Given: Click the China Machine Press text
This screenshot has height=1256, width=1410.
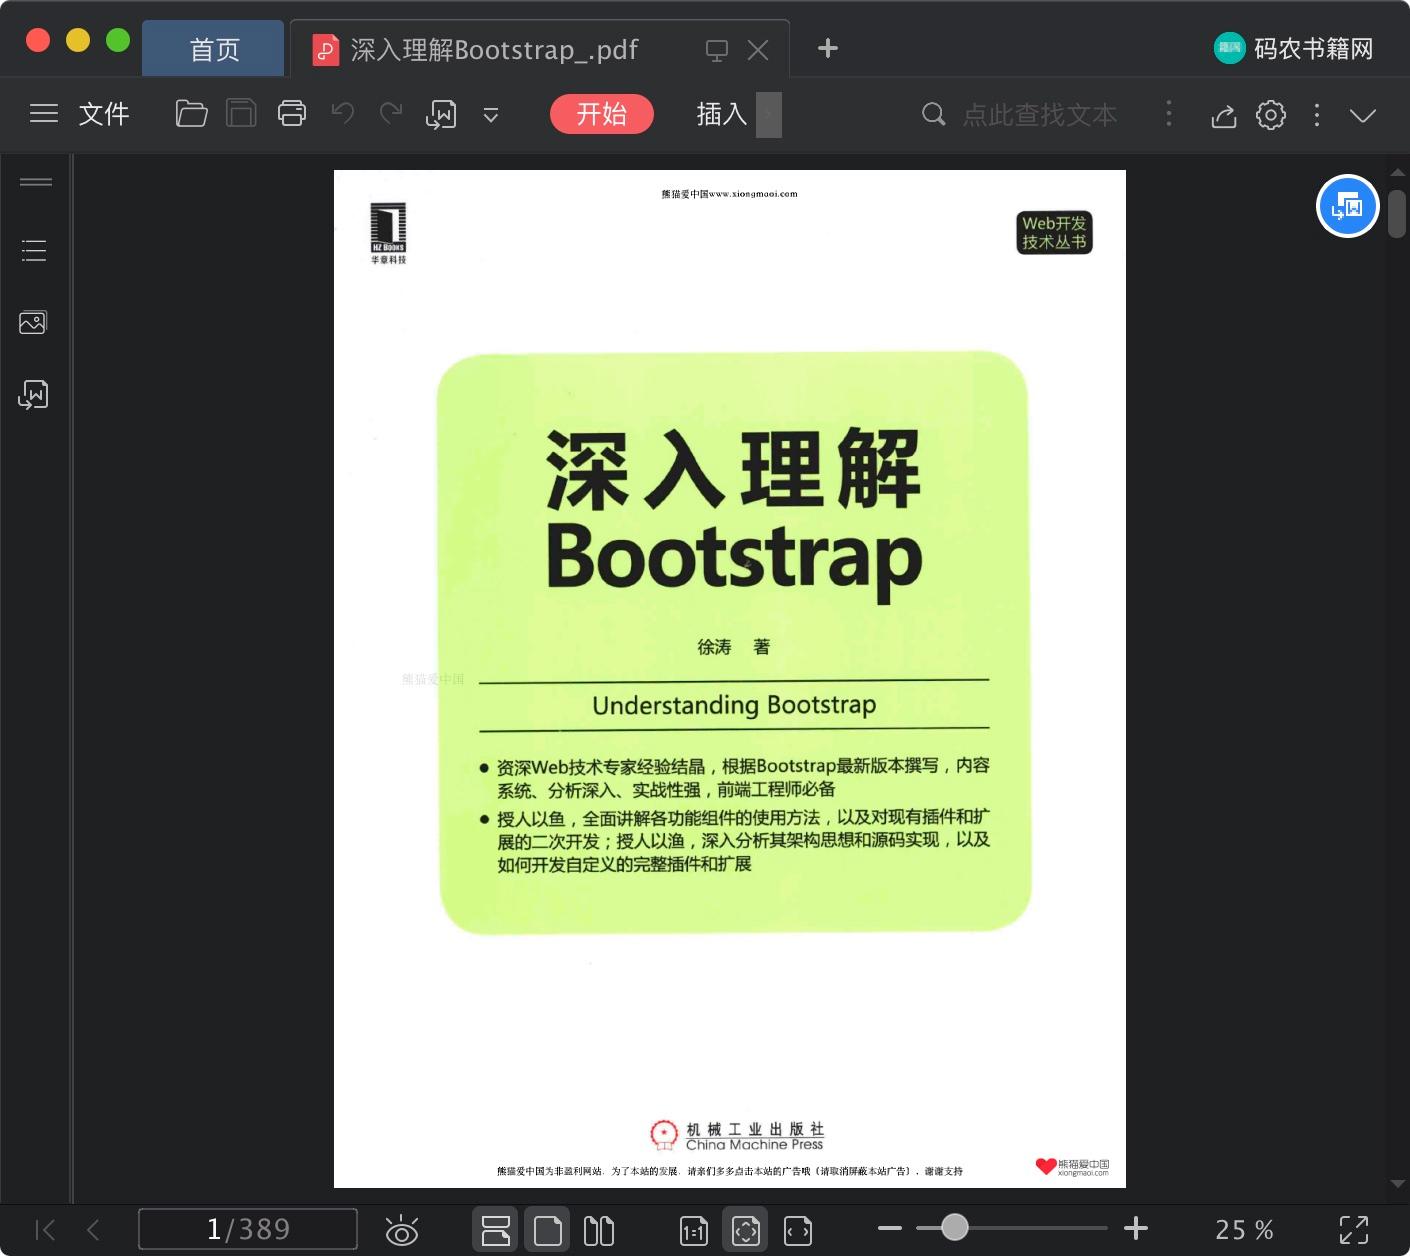Looking at the screenshot, I should [754, 1145].
